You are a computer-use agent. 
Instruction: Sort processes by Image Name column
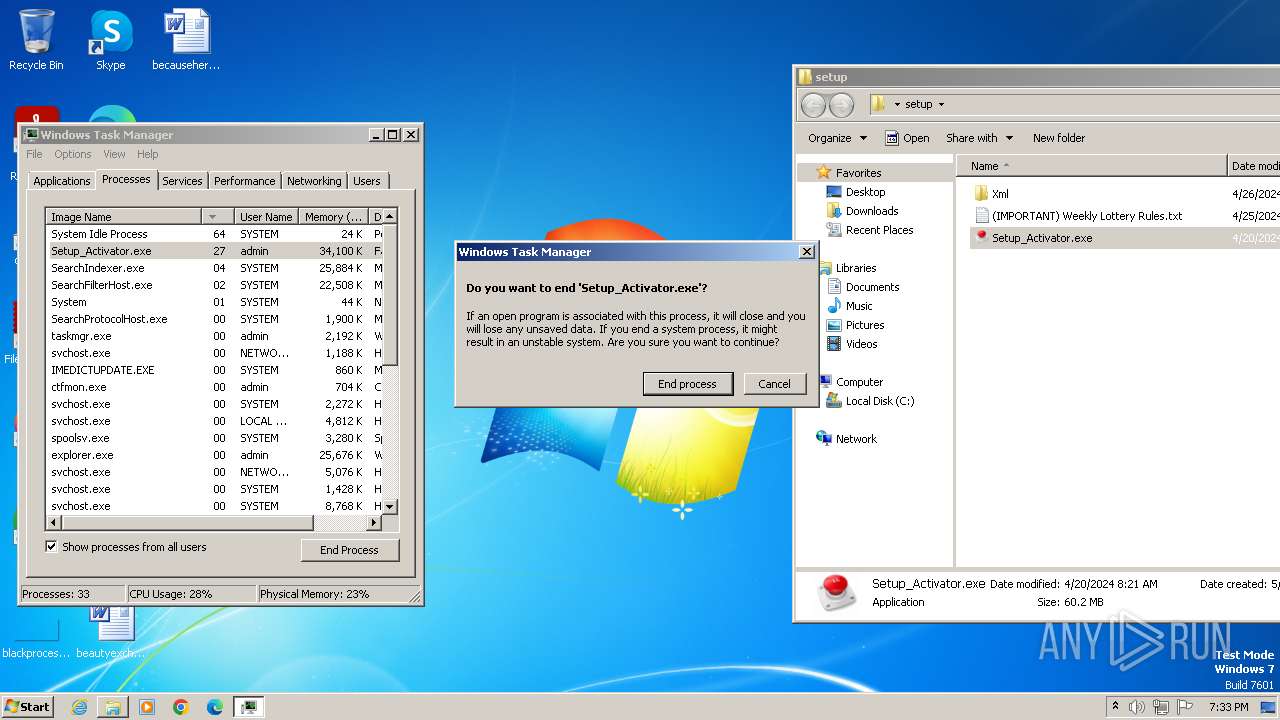[125, 216]
